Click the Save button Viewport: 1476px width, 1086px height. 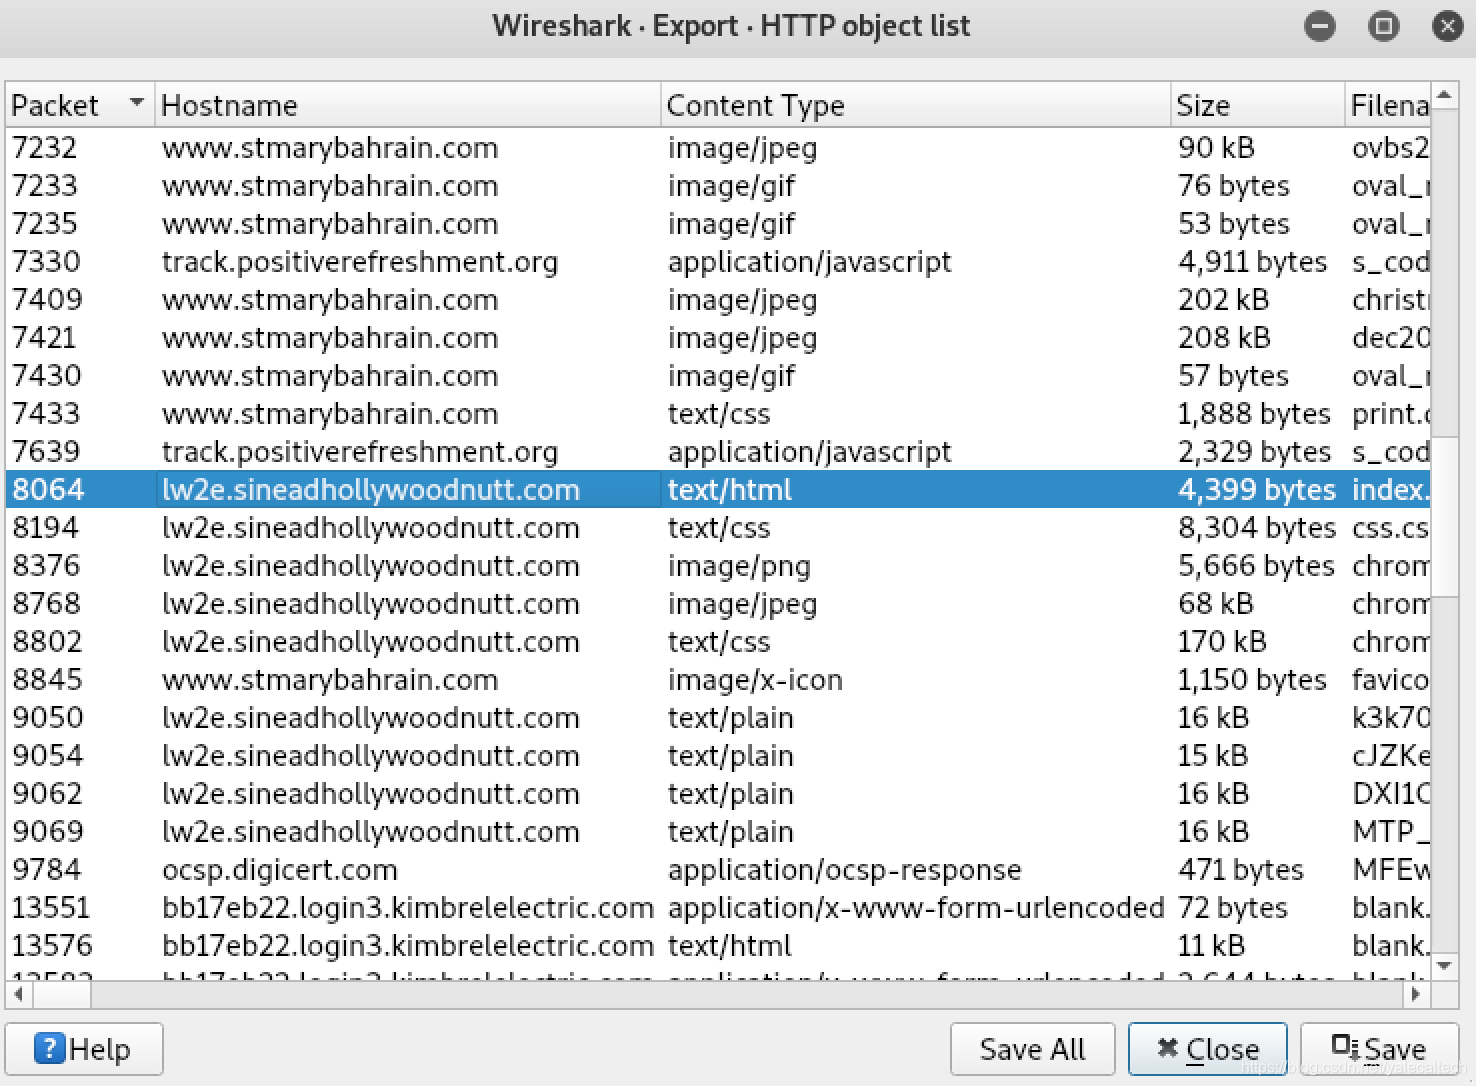1379,1049
